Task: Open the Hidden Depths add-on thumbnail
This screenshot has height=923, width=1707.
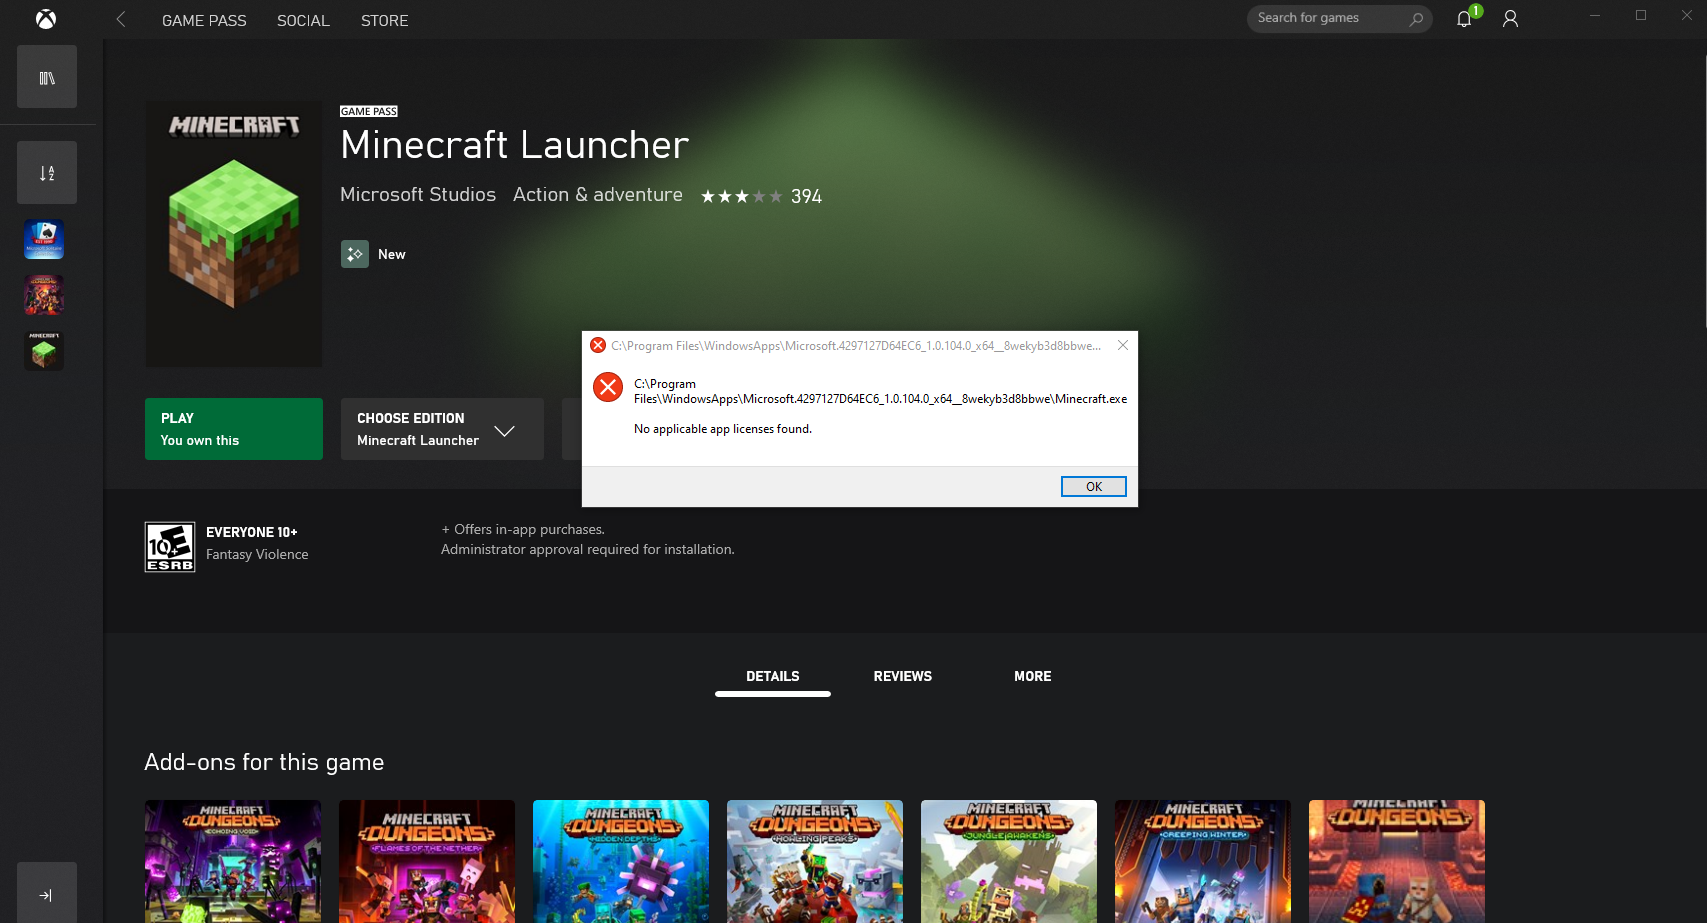Action: [621, 861]
